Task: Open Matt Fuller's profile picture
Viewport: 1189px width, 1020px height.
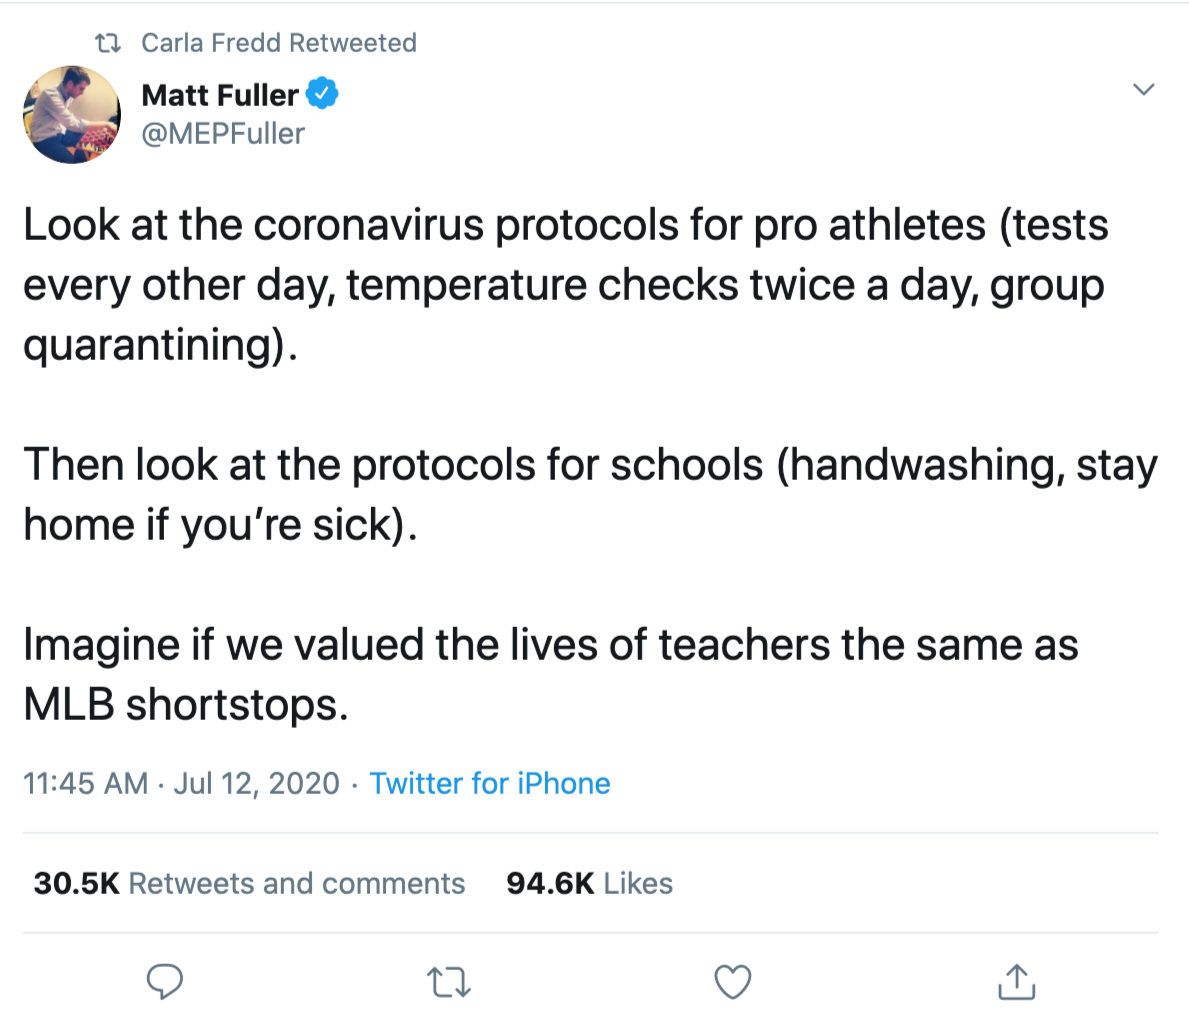Action: coord(72,115)
